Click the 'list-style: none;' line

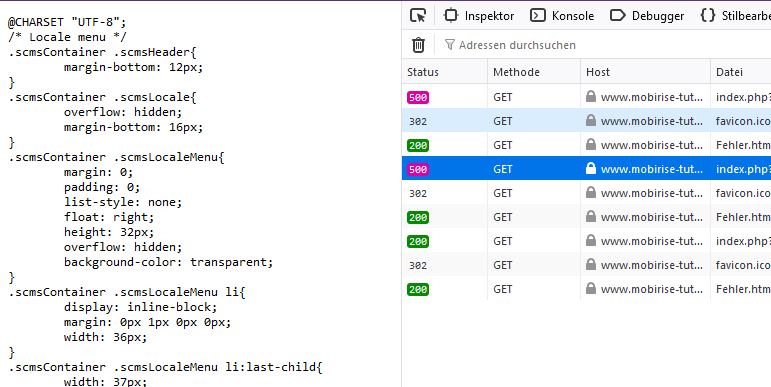[x=123, y=202]
